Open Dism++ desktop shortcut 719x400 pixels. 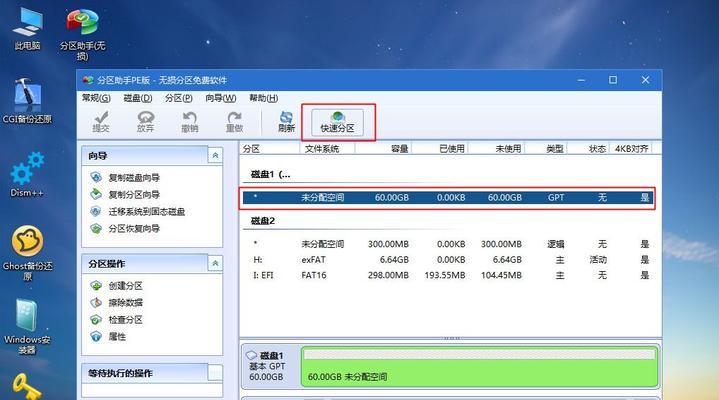pyautogui.click(x=27, y=173)
